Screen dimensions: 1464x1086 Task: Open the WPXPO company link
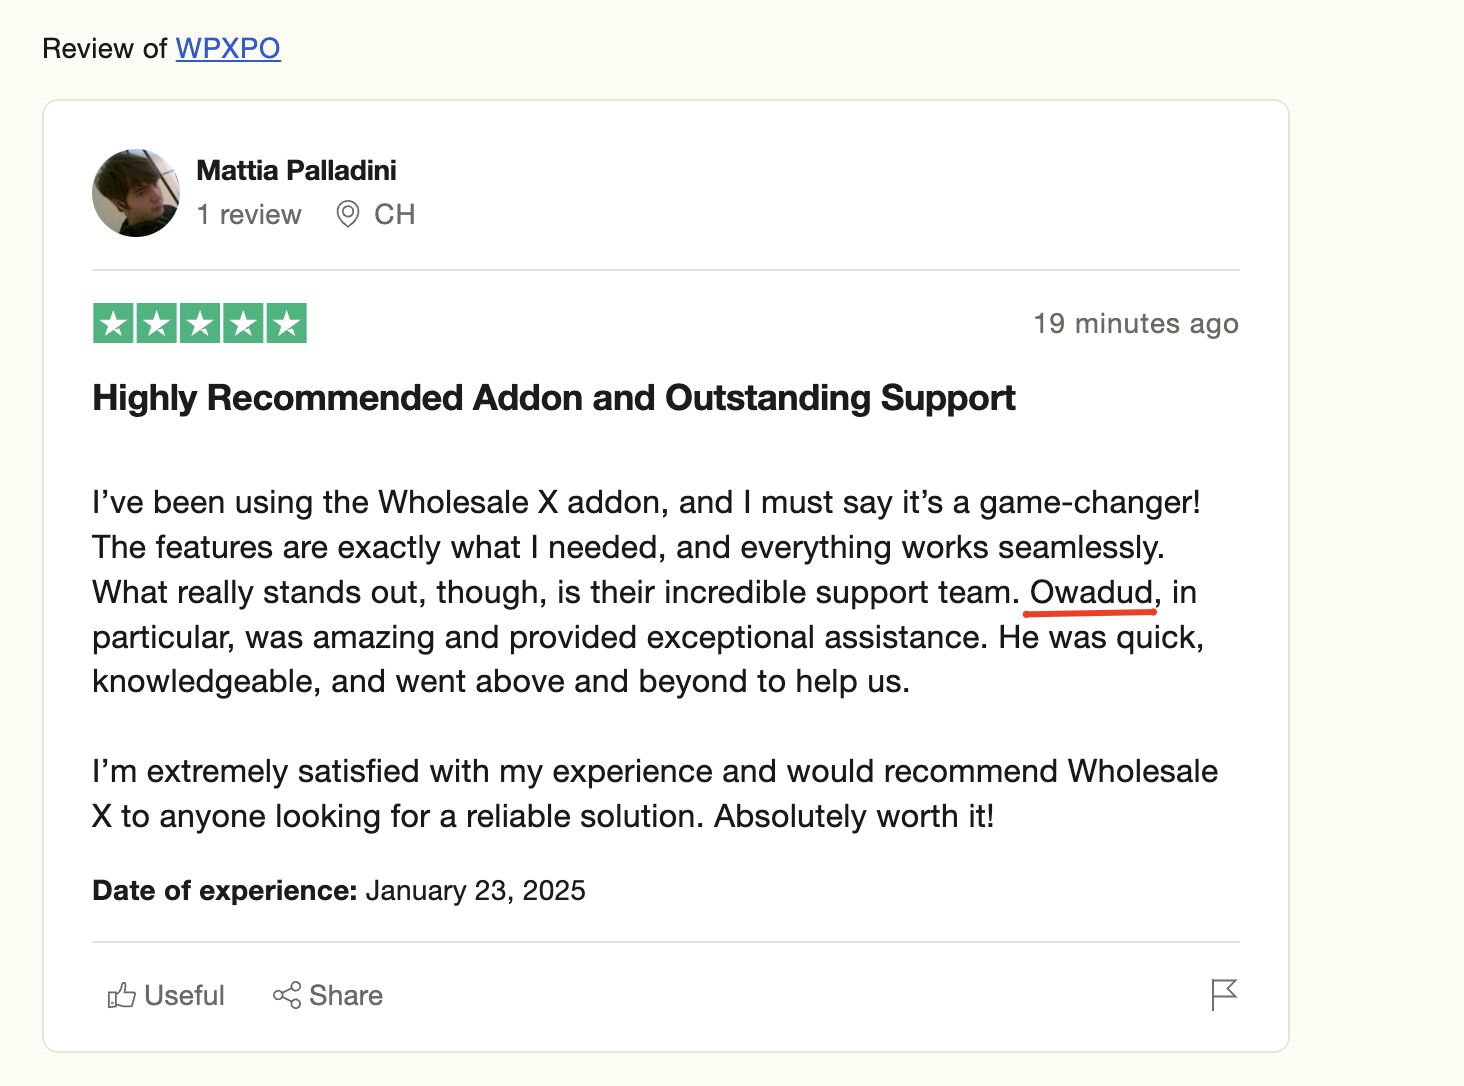coord(228,48)
